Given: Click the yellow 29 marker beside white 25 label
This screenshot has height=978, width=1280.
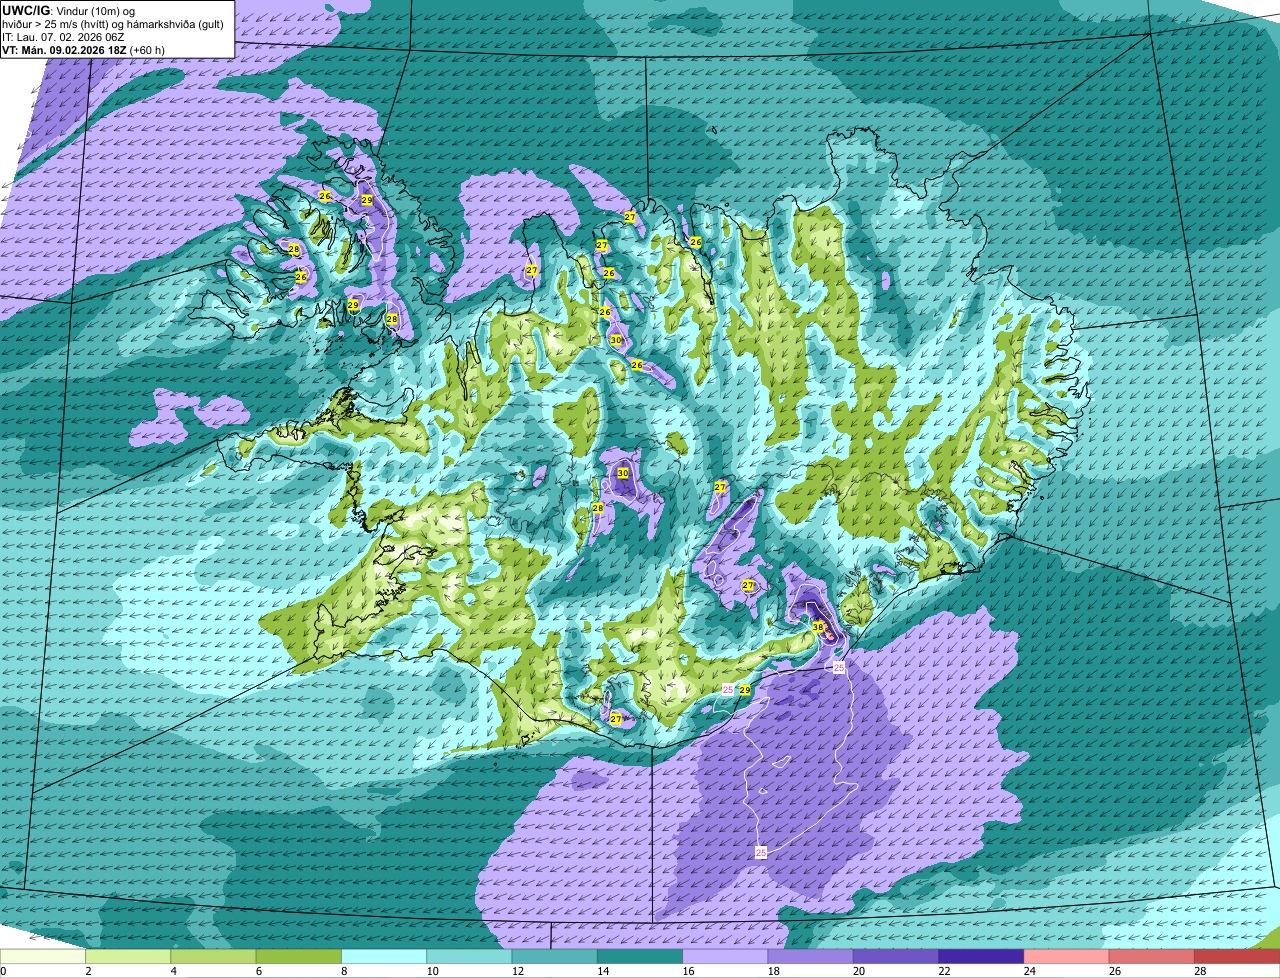Looking at the screenshot, I should (744, 690).
